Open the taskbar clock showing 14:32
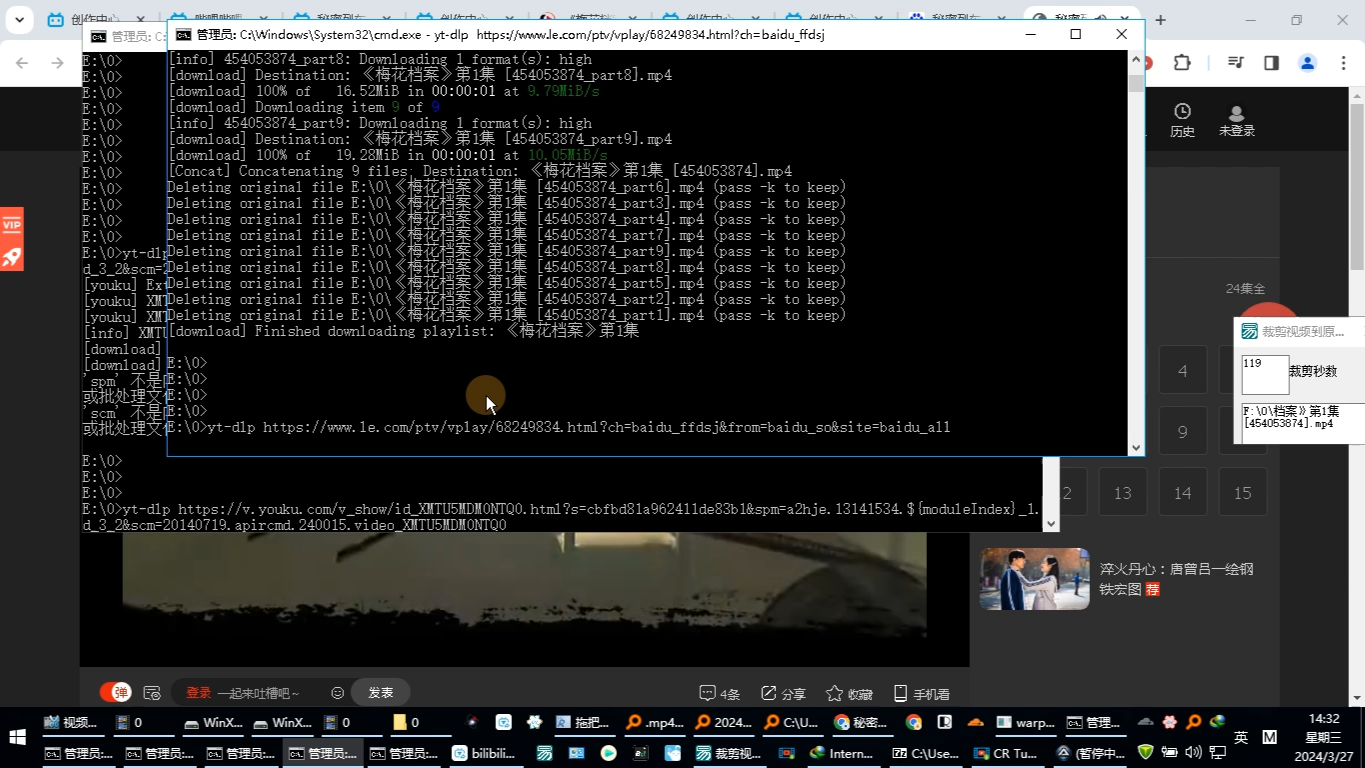The width and height of the screenshot is (1365, 768). (1324, 738)
